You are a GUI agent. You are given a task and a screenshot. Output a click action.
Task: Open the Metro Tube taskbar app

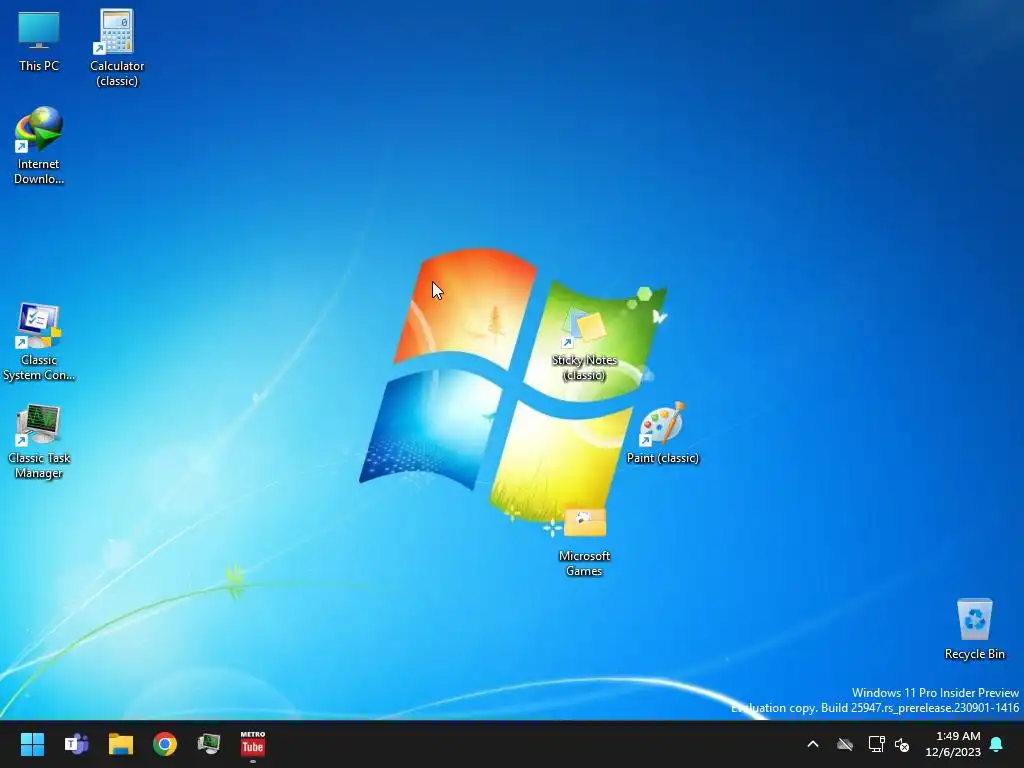pos(253,744)
